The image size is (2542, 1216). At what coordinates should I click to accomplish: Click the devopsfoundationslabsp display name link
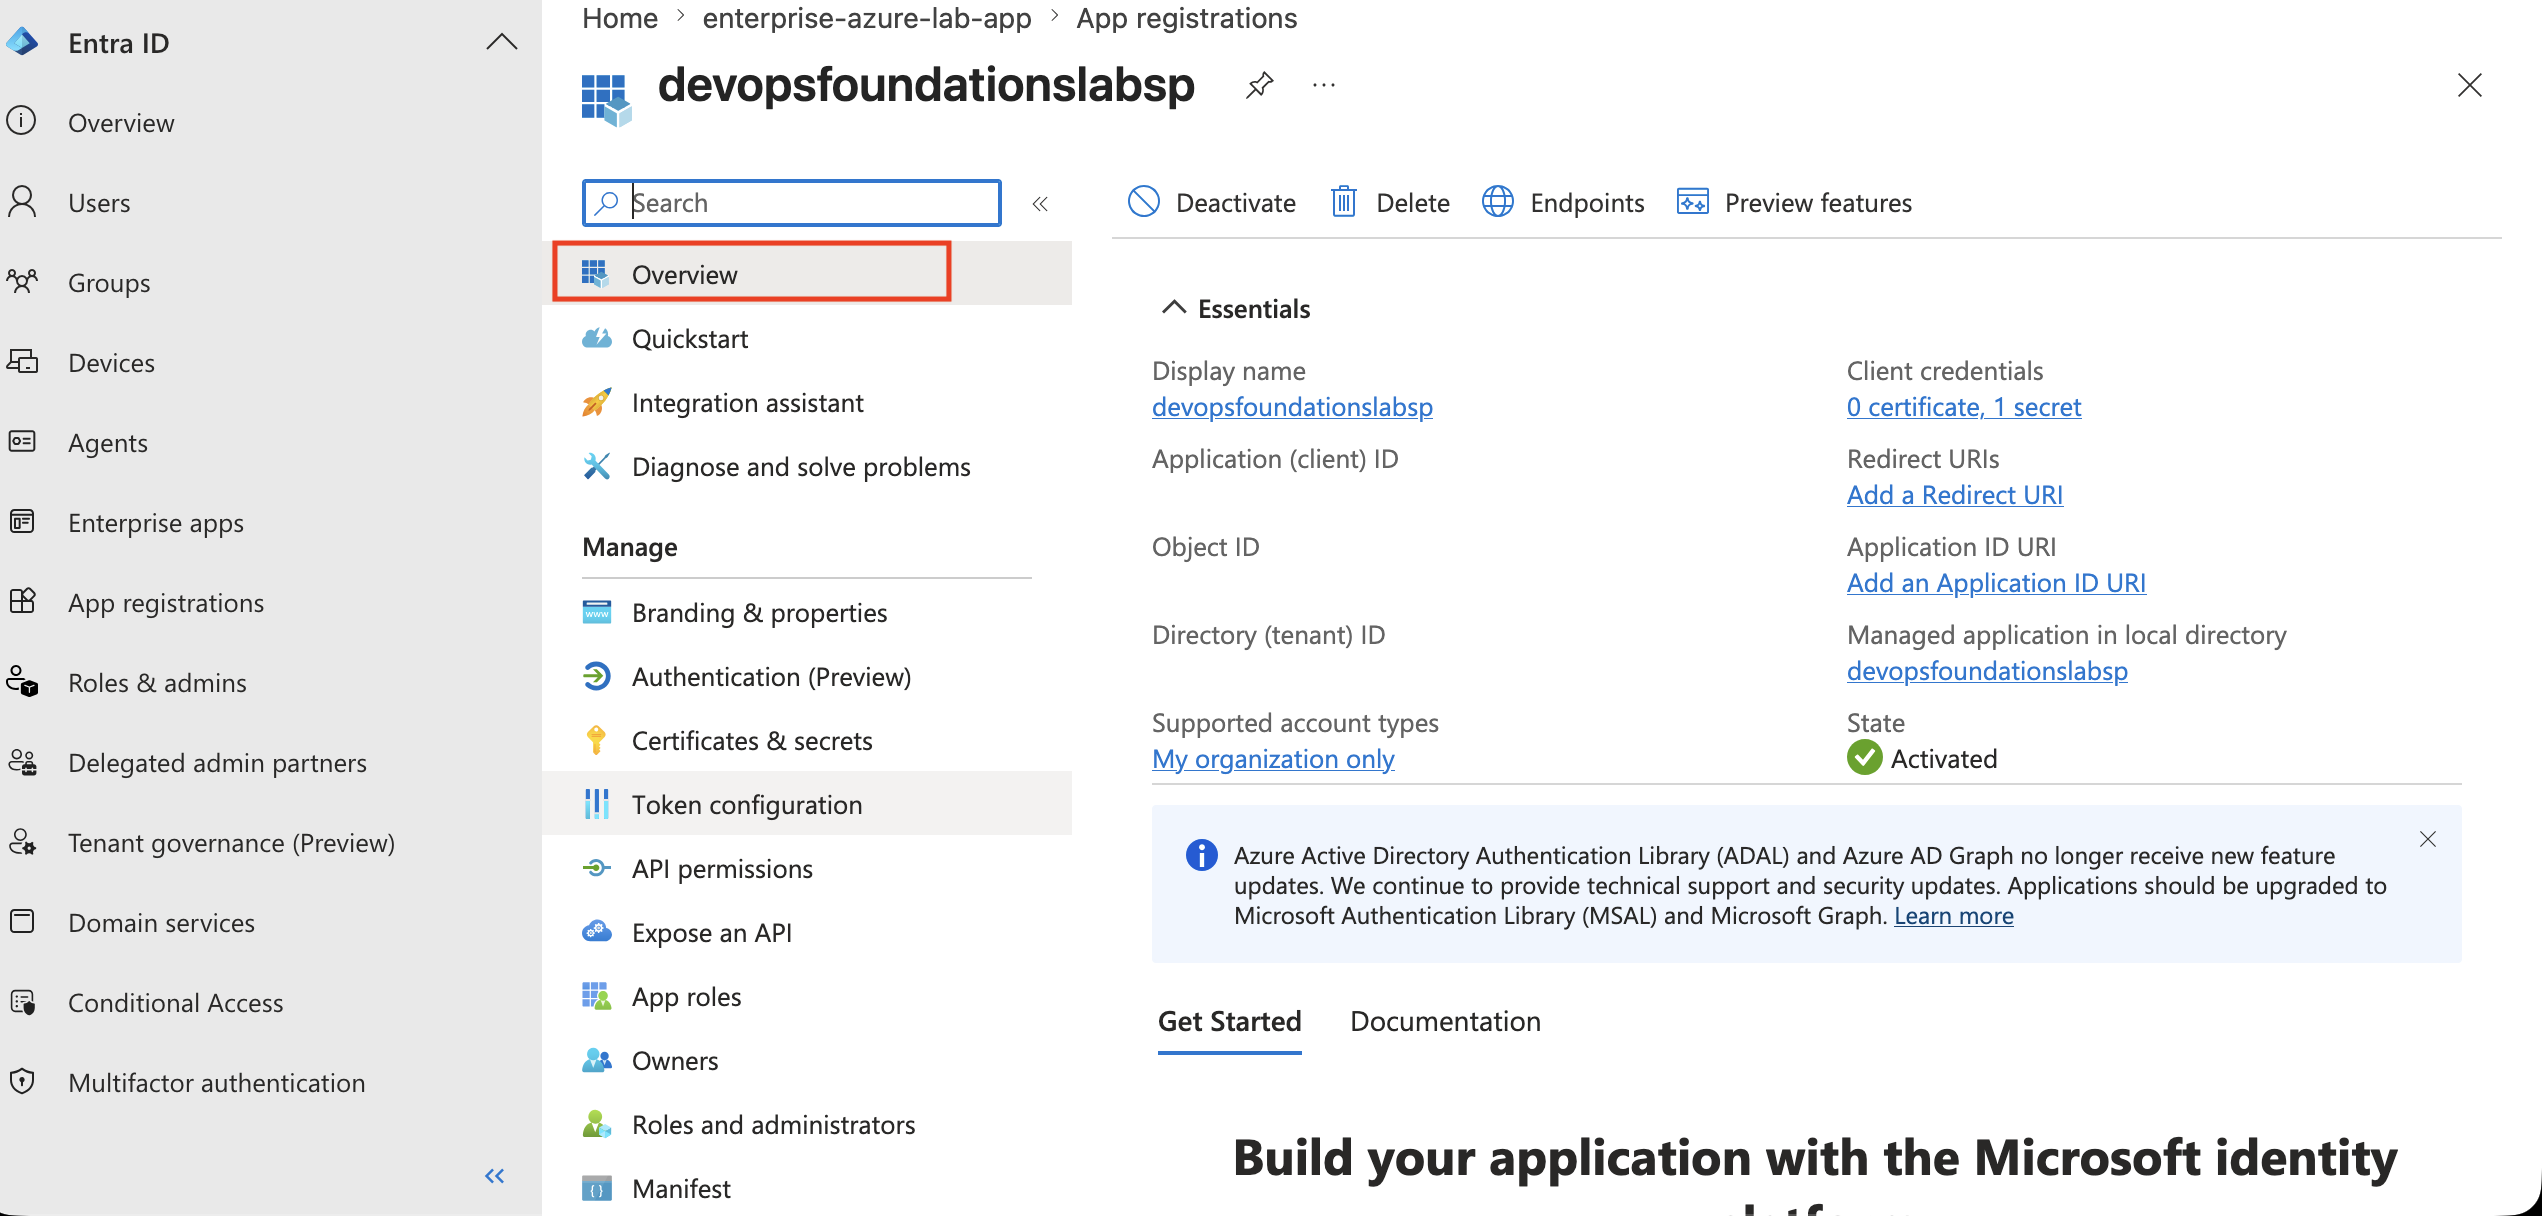click(x=1292, y=407)
